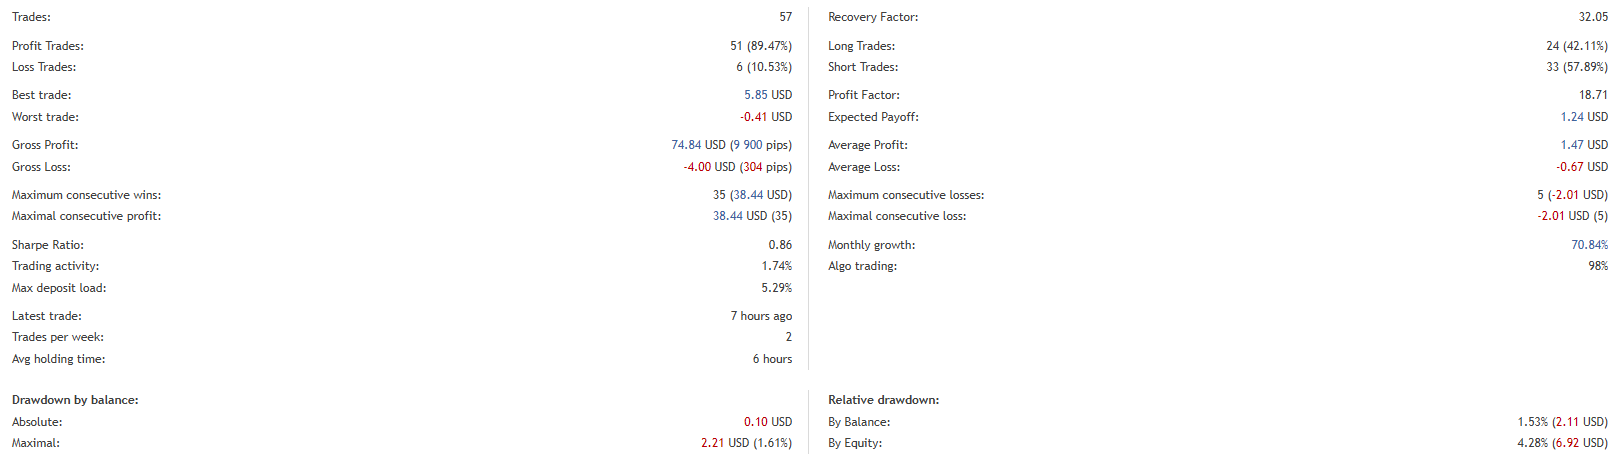The height and width of the screenshot is (462, 1616).
Task: Click the Best trade value 5.85 USD
Action: [x=767, y=95]
